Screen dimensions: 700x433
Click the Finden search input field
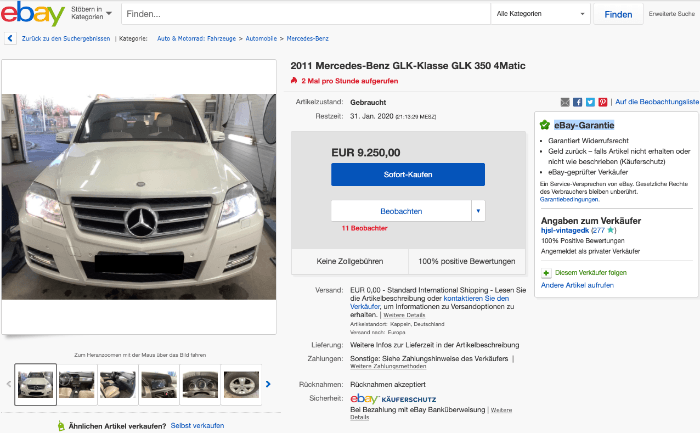[x=306, y=14]
